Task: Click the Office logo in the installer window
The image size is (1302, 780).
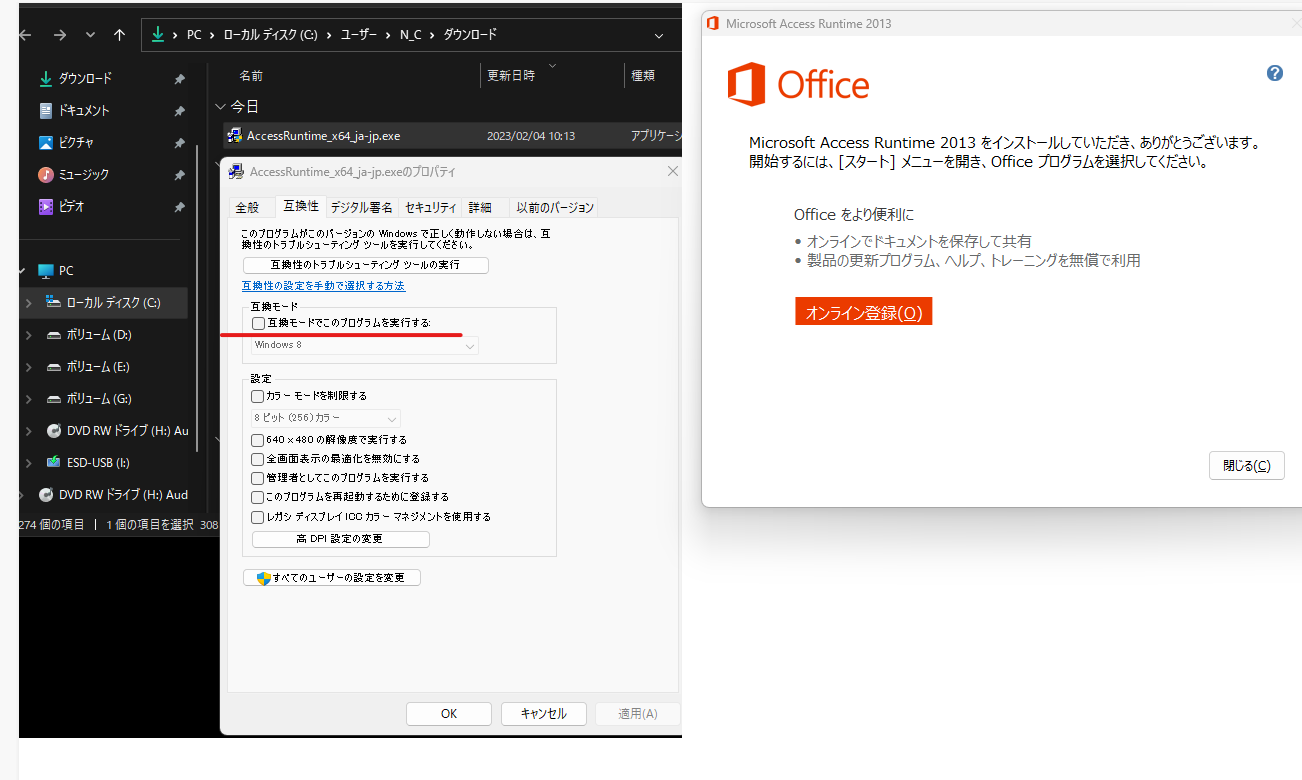Action: click(798, 84)
